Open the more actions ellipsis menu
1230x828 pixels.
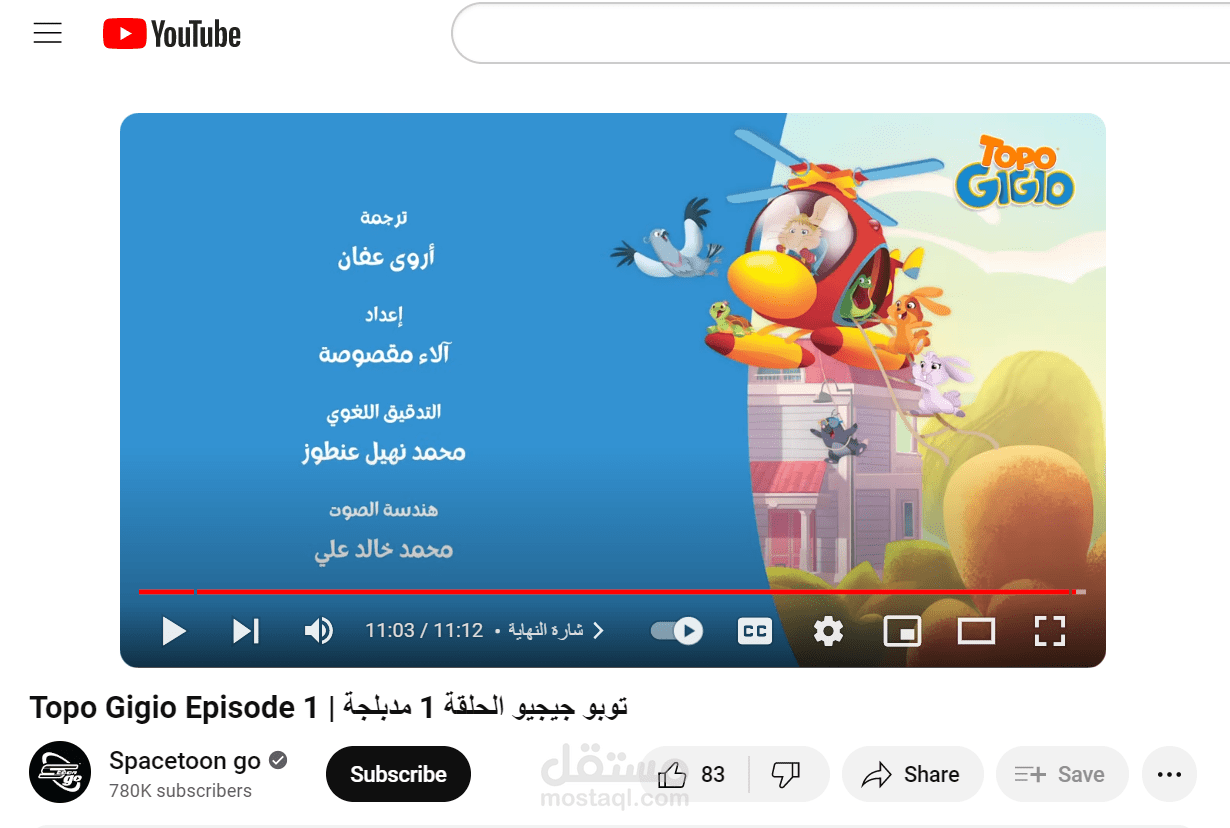click(1169, 774)
